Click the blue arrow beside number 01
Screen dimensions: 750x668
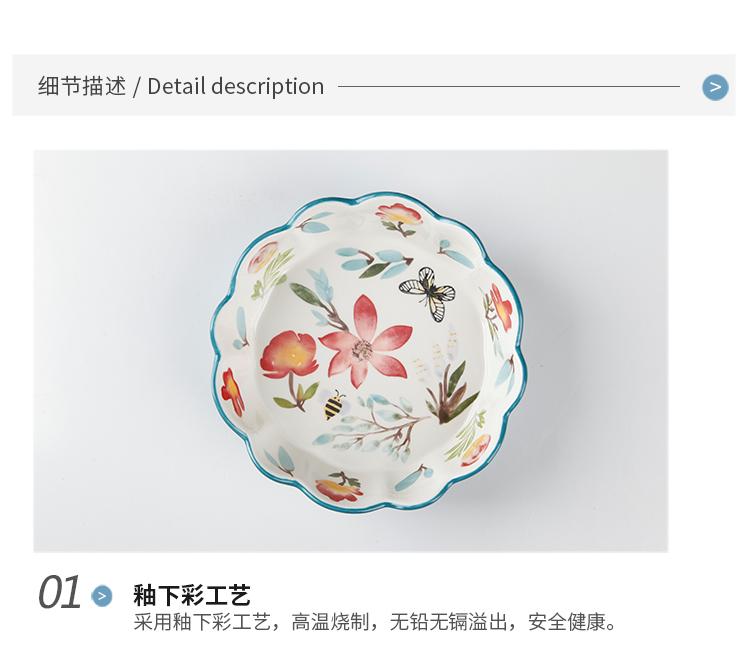point(102,596)
